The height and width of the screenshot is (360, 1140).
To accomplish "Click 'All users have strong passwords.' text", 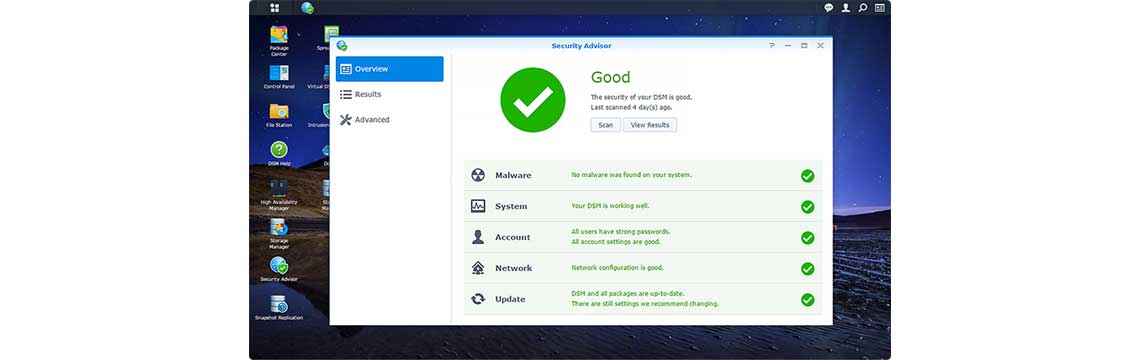I will point(620,231).
